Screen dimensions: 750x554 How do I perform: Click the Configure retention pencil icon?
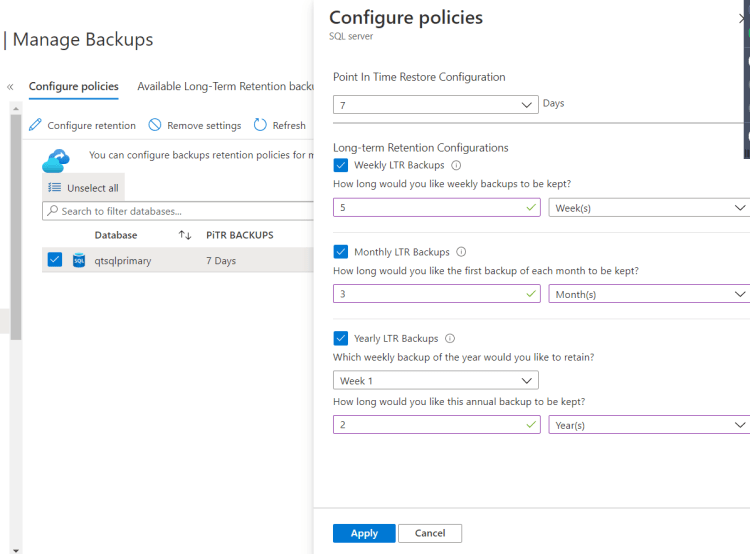35,125
